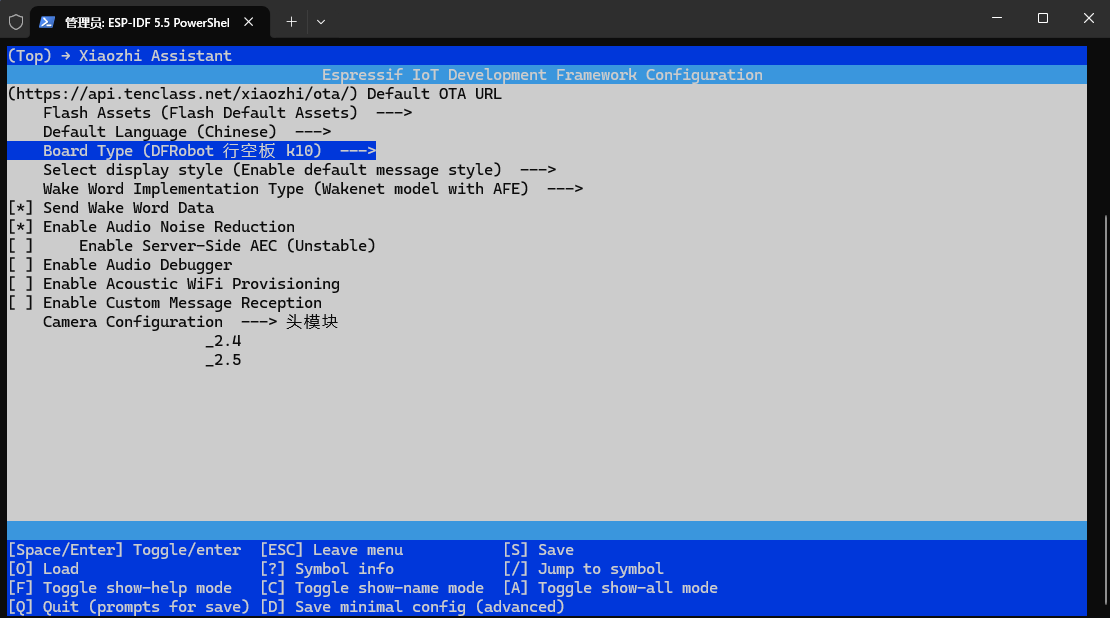Click the (Top) breadcrumb
1110x618 pixels.
(x=30, y=56)
